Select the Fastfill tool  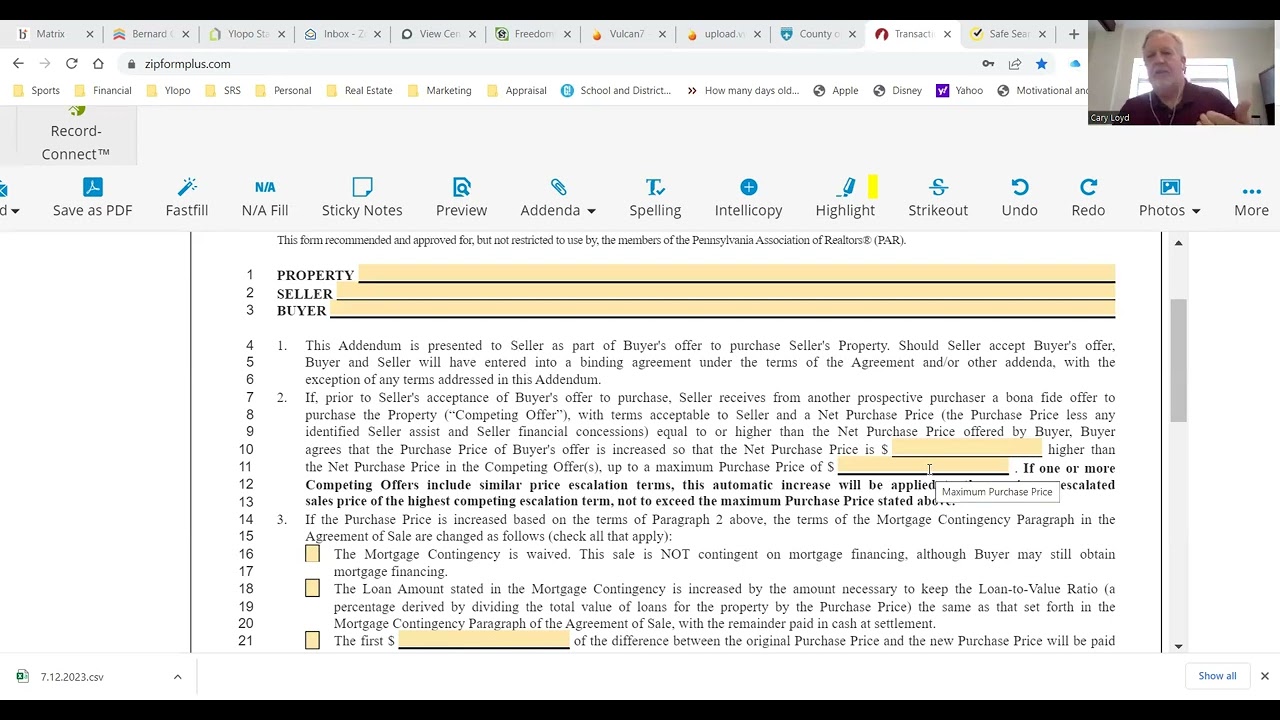[x=187, y=197]
